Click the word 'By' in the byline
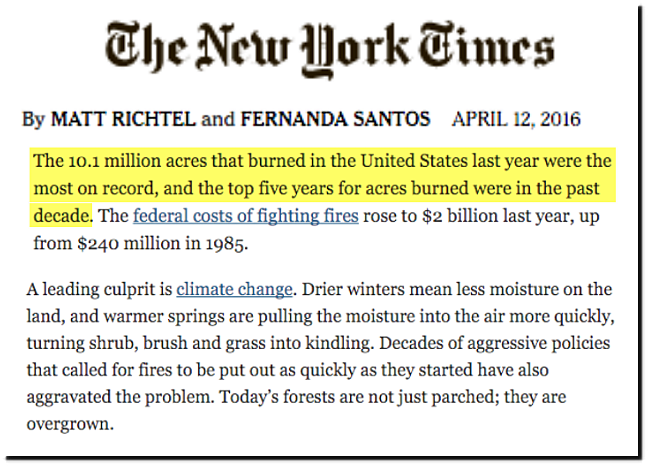 [x=33, y=120]
